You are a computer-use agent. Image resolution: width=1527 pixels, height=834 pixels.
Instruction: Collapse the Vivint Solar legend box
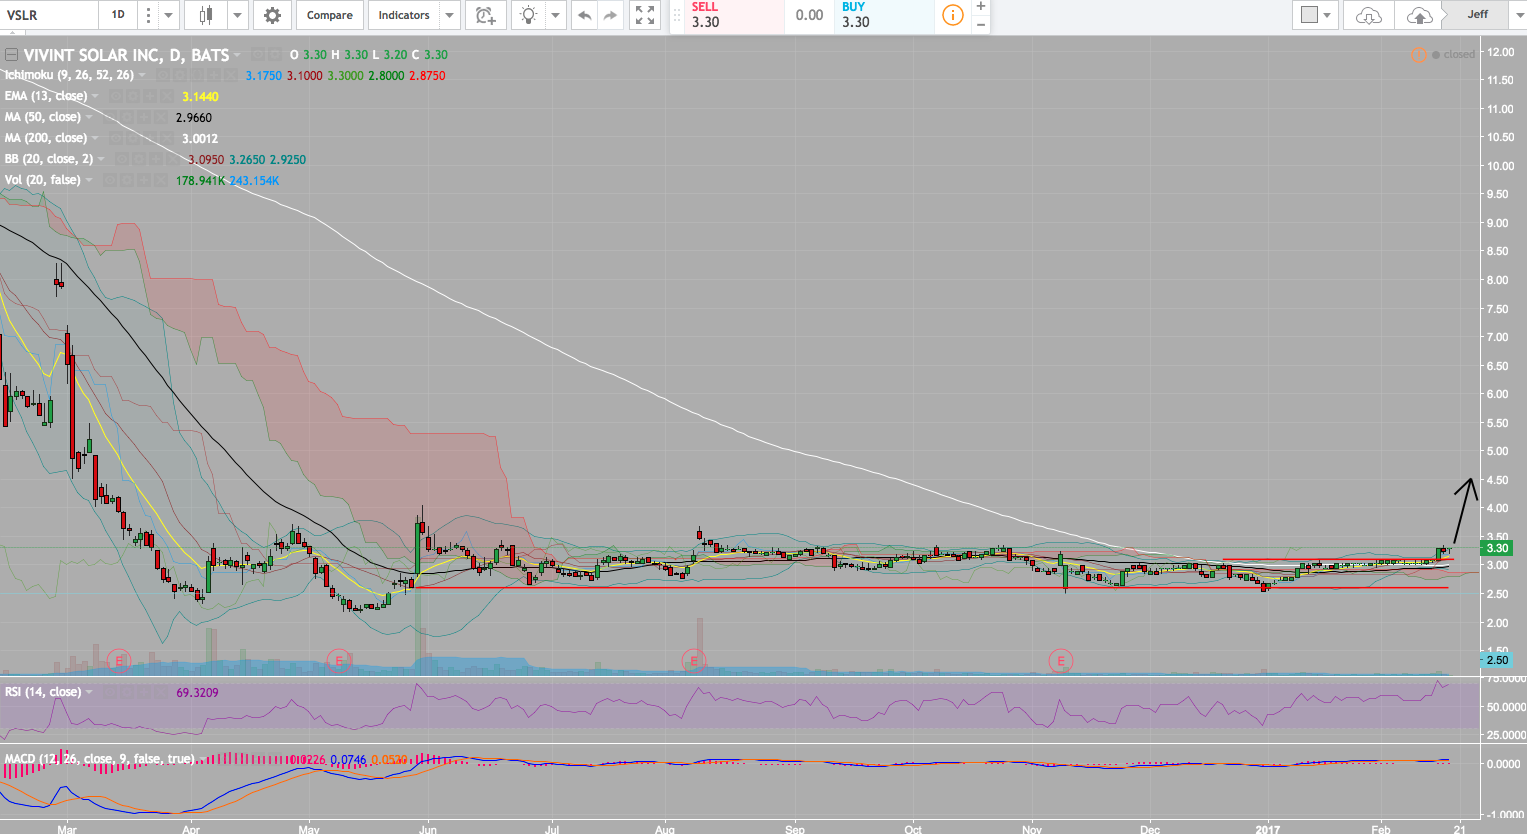(11, 55)
